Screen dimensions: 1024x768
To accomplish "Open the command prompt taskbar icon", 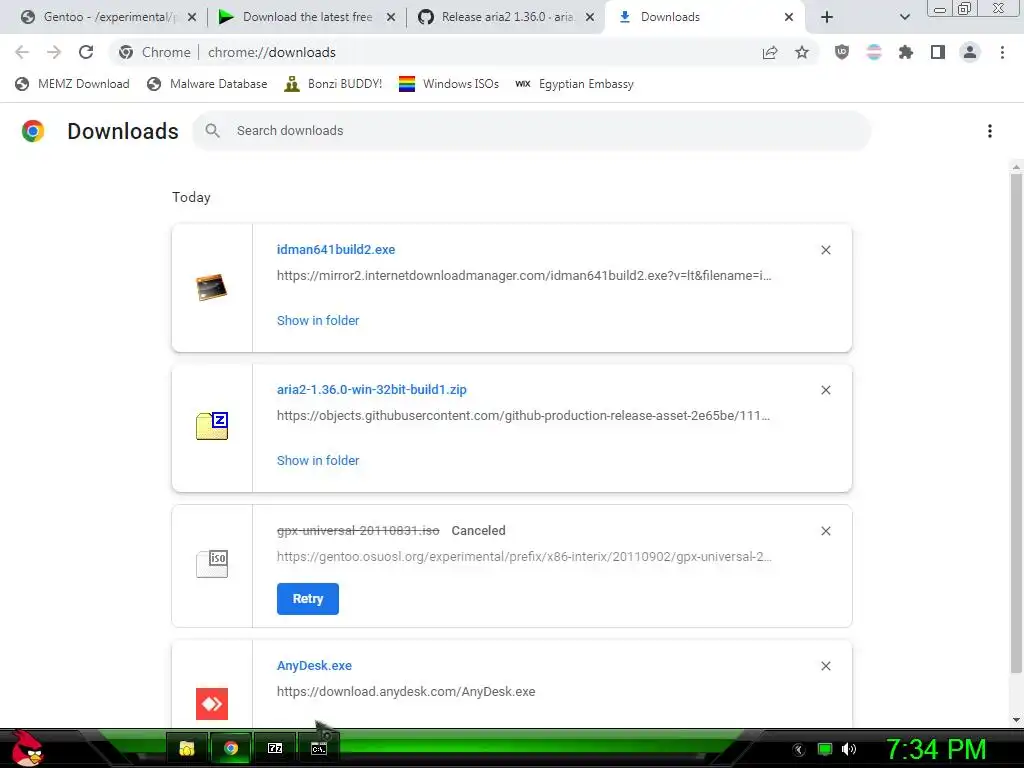I will click(319, 748).
